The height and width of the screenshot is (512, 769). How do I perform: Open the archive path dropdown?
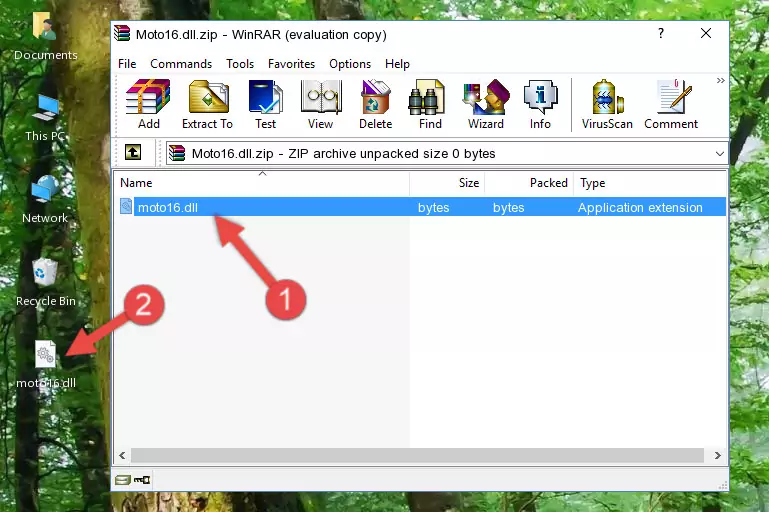pyautogui.click(x=719, y=154)
